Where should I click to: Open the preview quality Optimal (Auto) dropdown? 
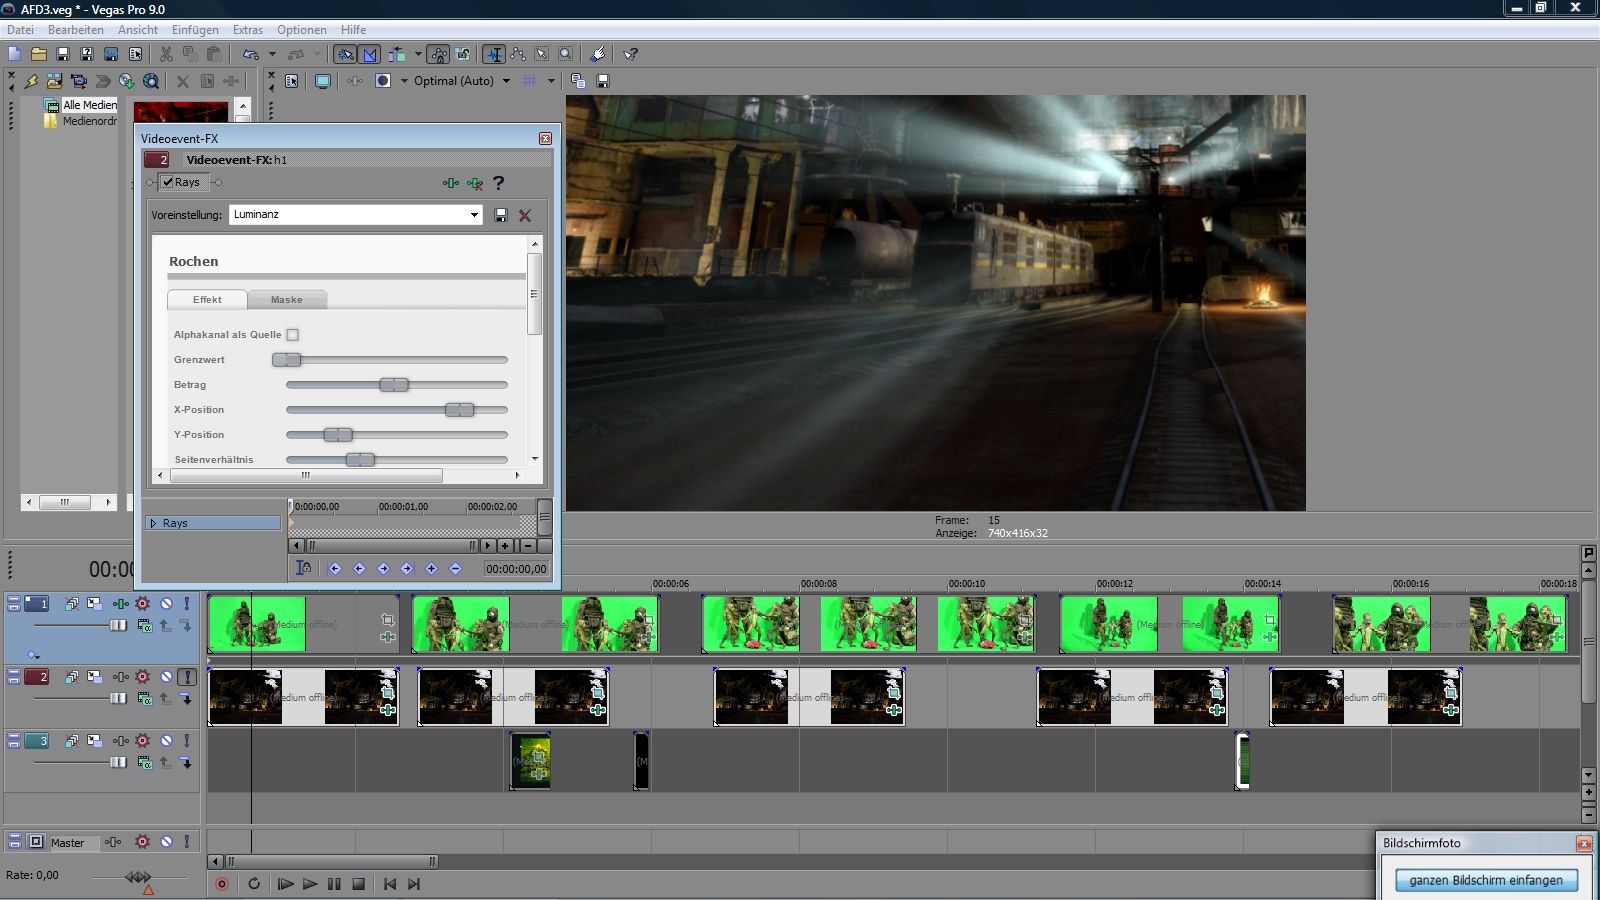click(506, 81)
